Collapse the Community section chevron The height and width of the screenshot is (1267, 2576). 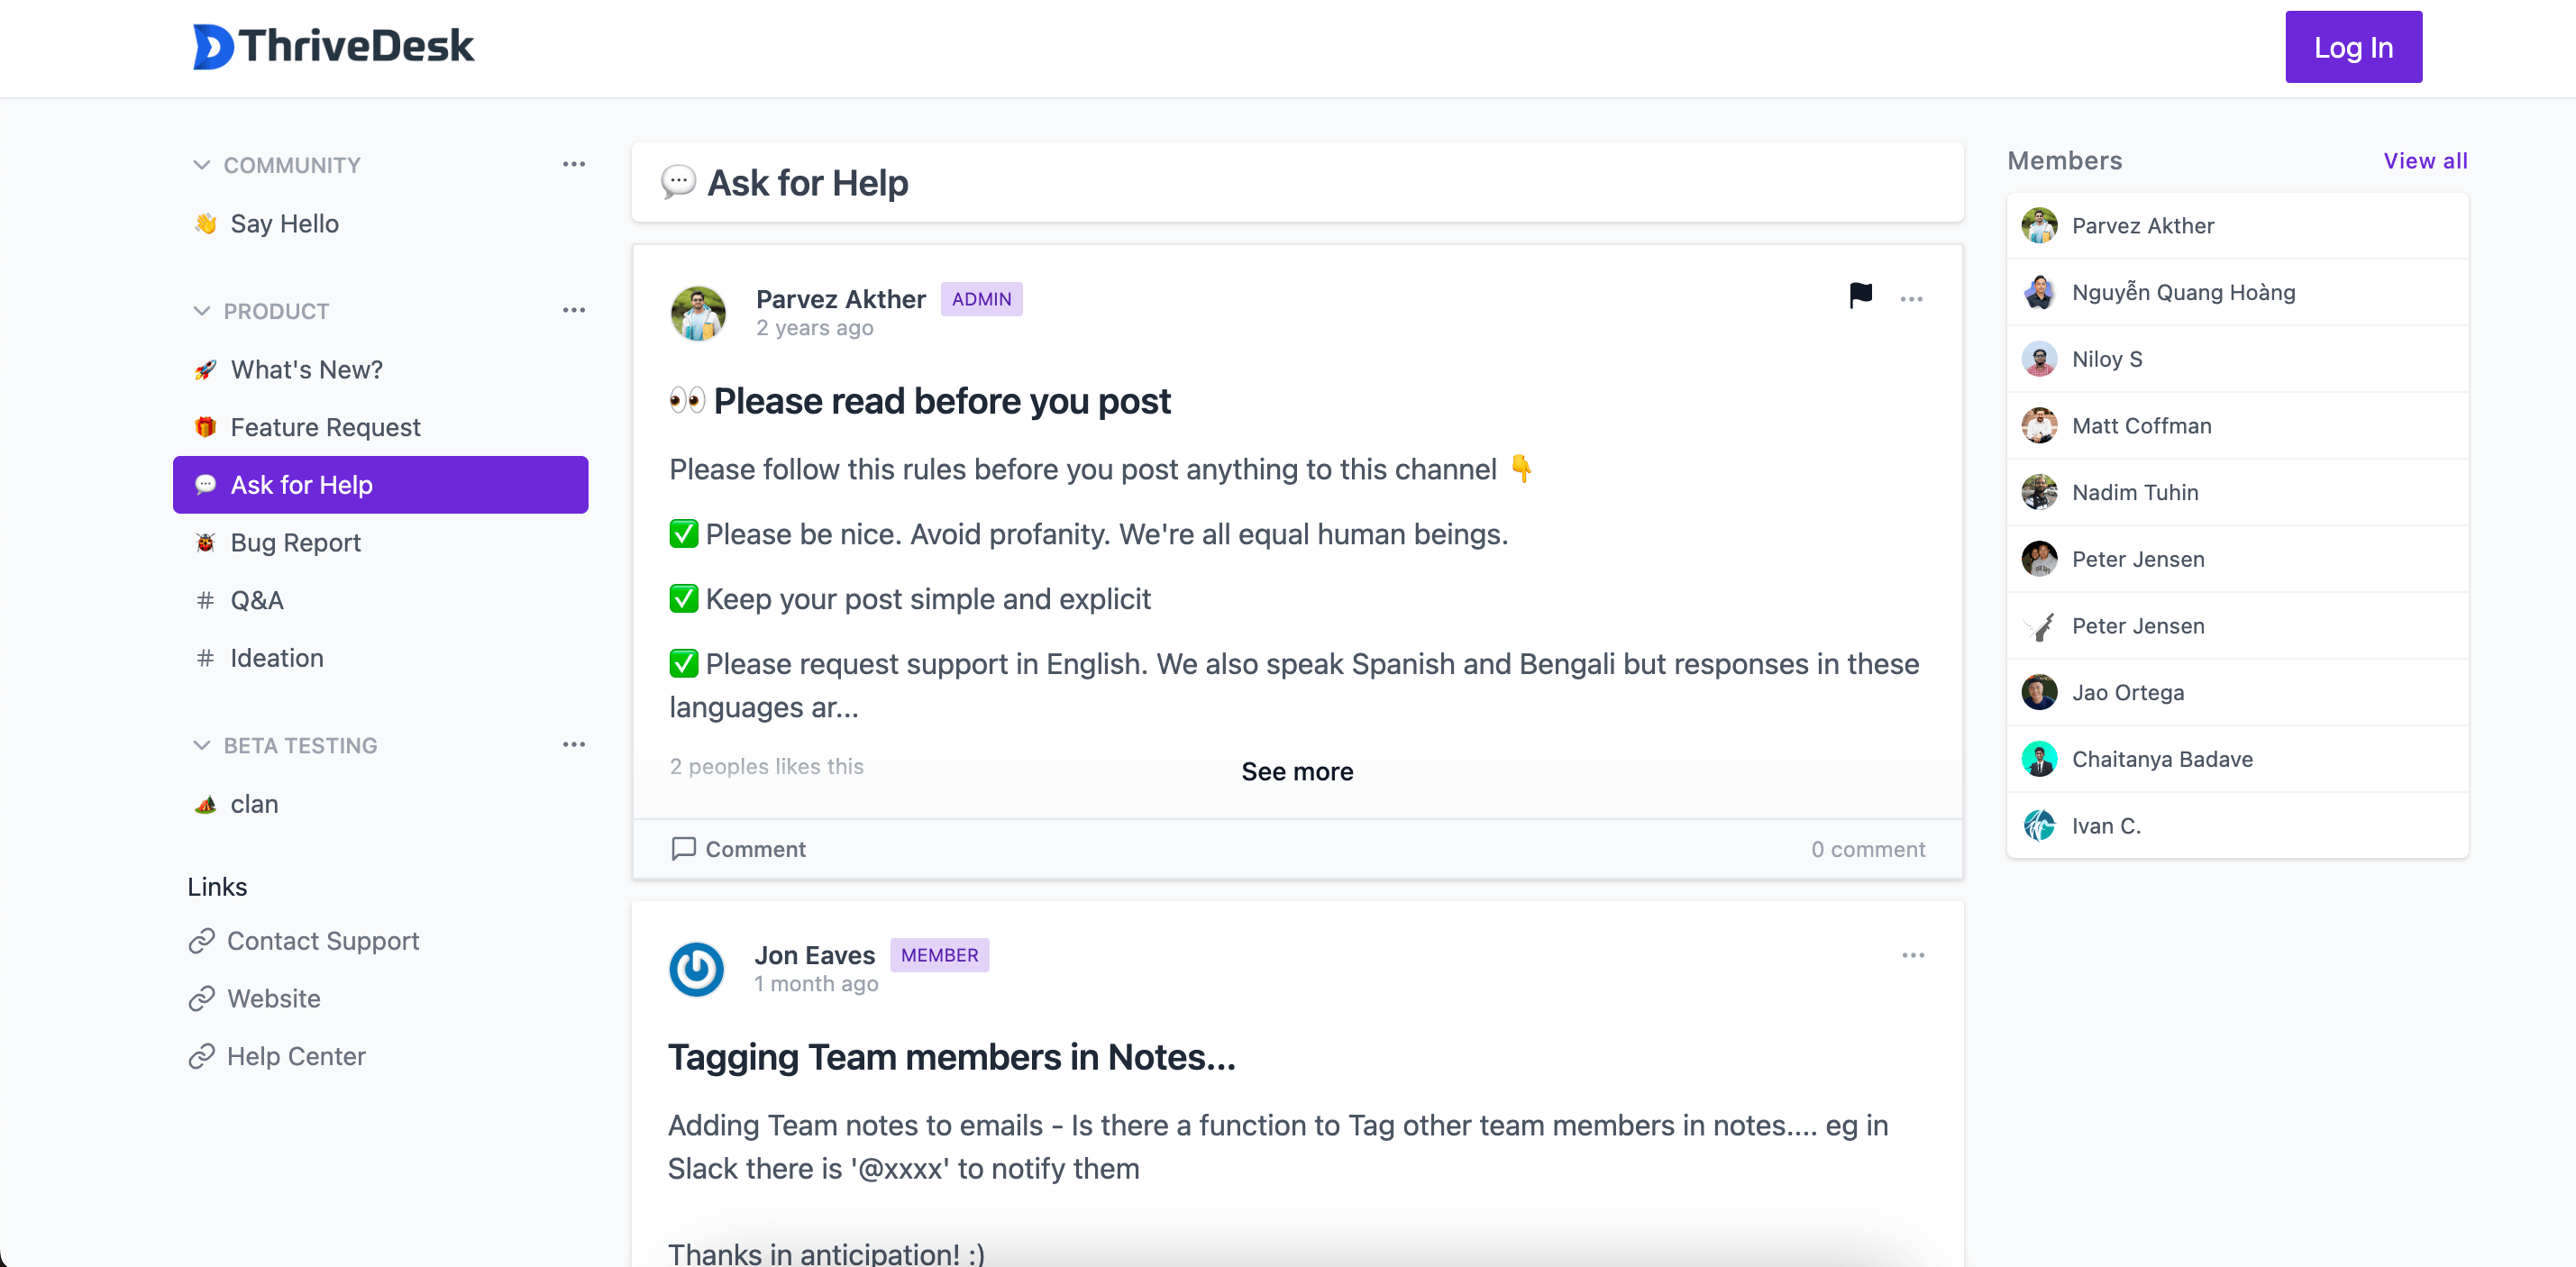tap(201, 164)
